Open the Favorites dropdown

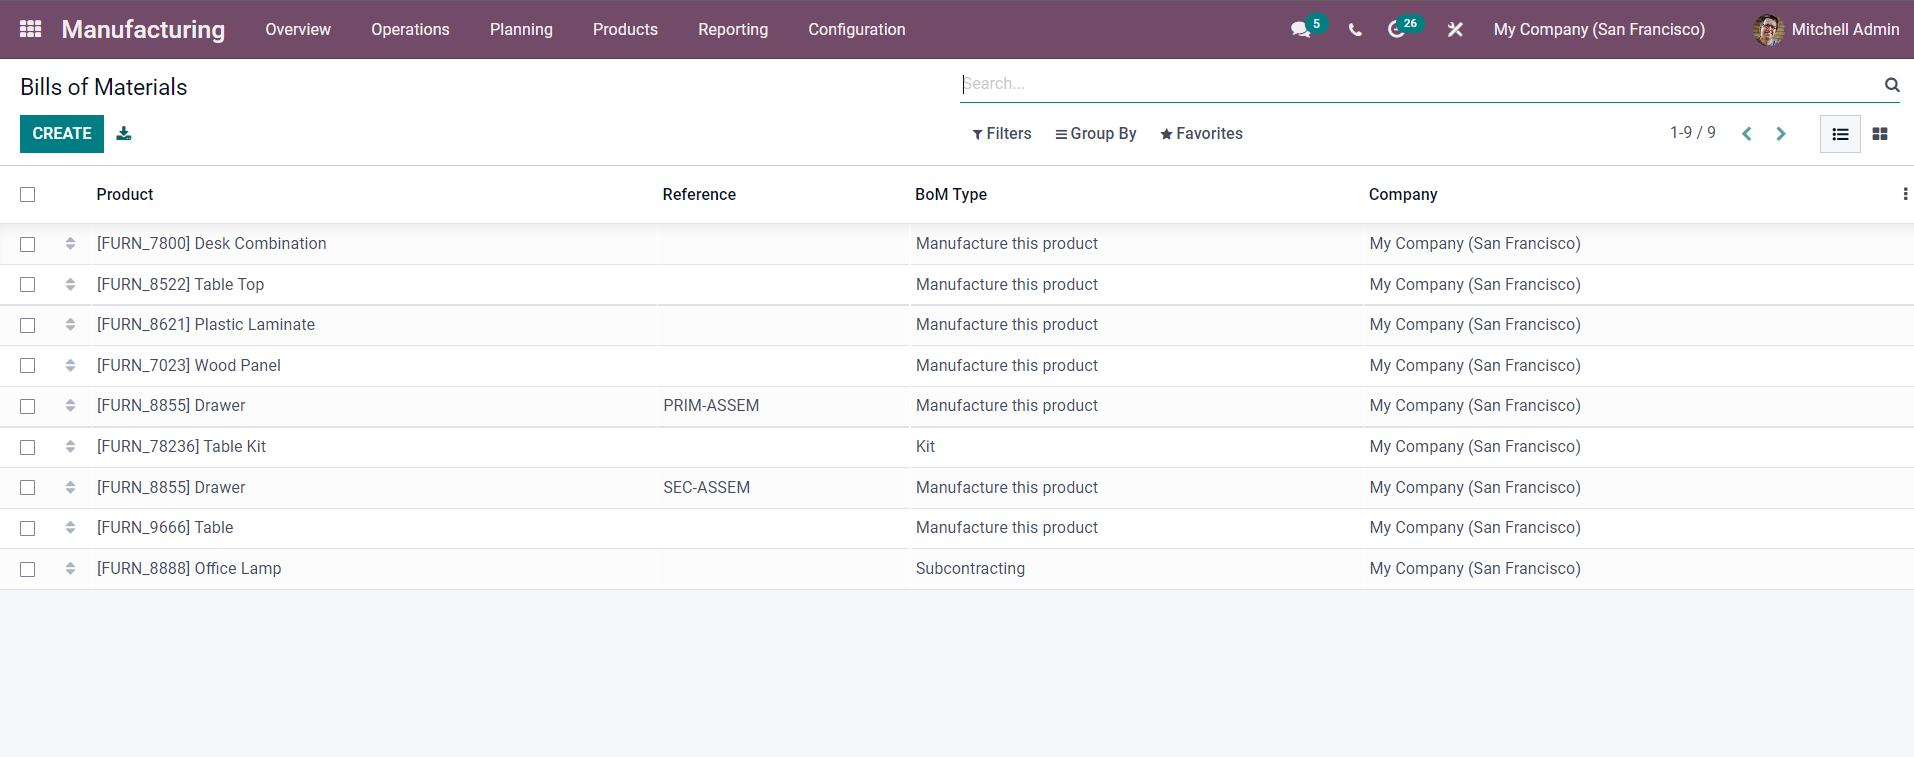pos(1201,134)
